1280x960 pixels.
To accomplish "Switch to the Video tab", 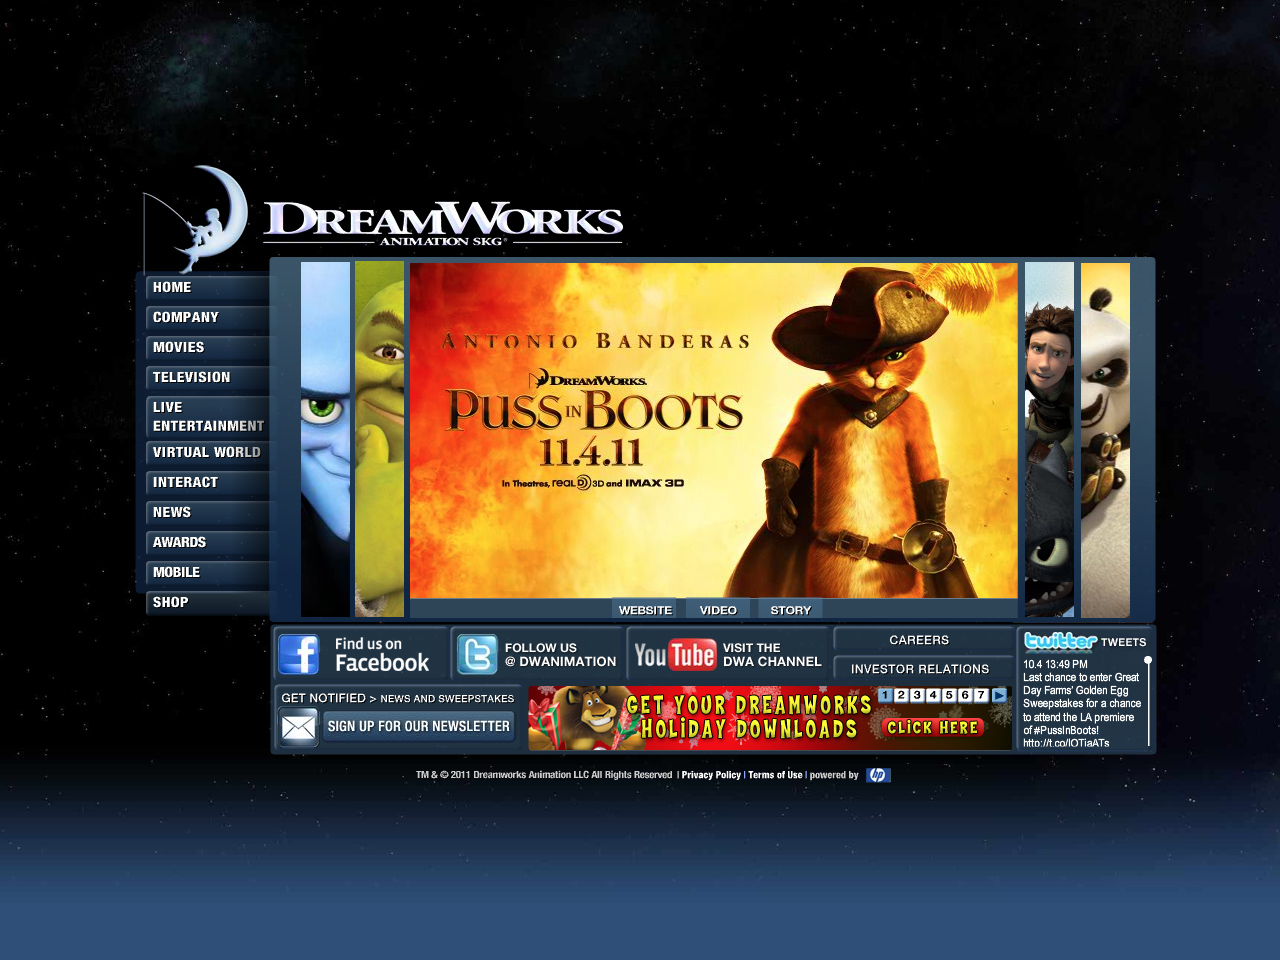I will click(718, 610).
